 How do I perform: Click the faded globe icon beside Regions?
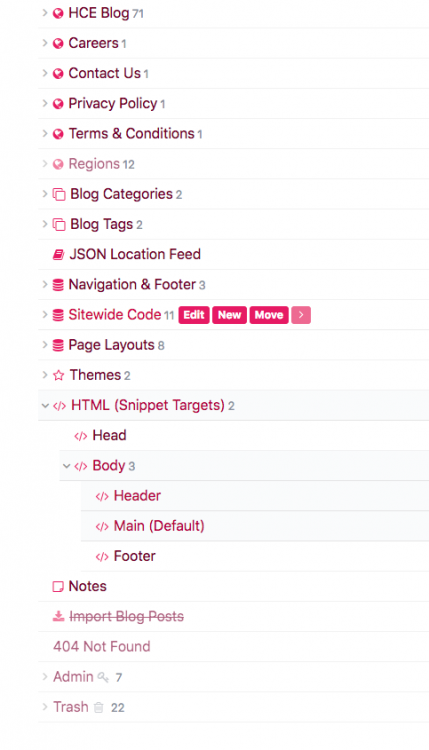click(x=58, y=164)
